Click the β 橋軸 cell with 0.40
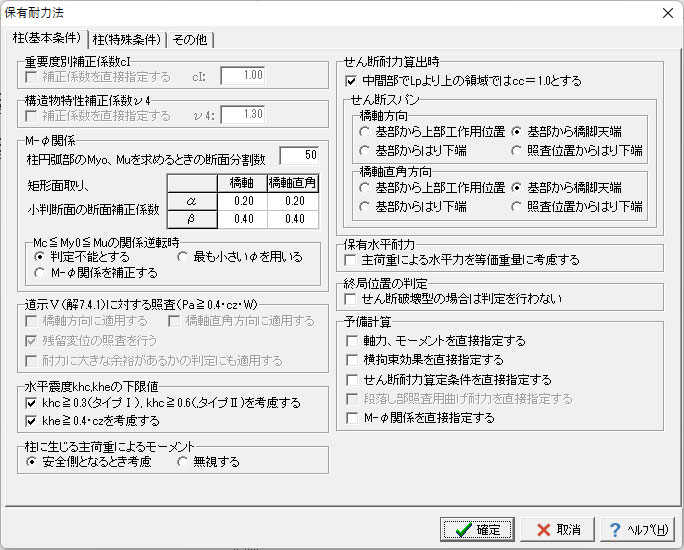The image size is (684, 550). [243, 219]
